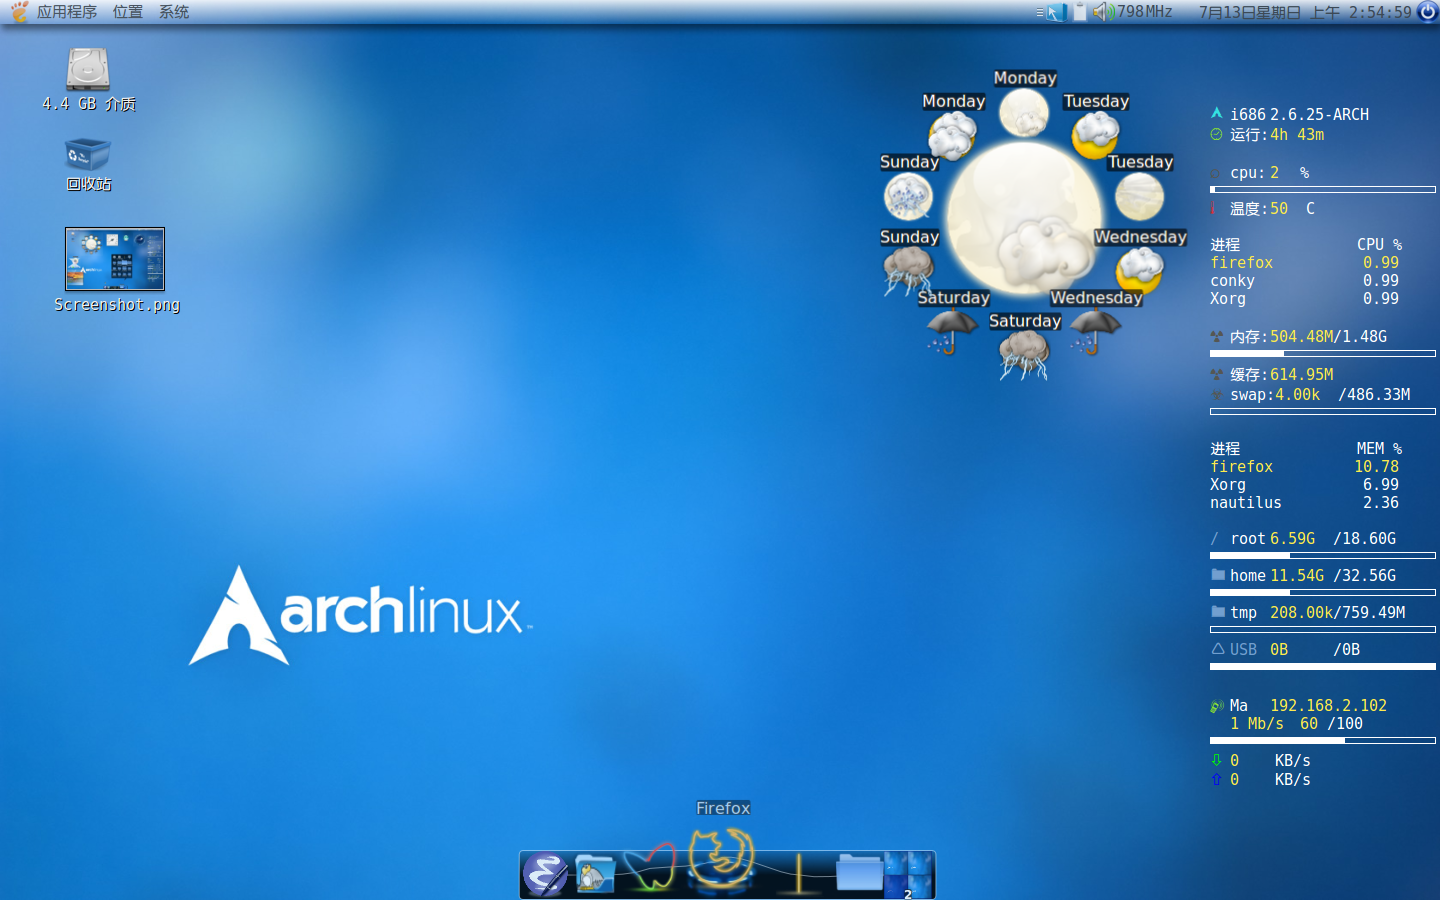Click the blue power button in the top panel
The height and width of the screenshot is (900, 1440).
click(1428, 12)
